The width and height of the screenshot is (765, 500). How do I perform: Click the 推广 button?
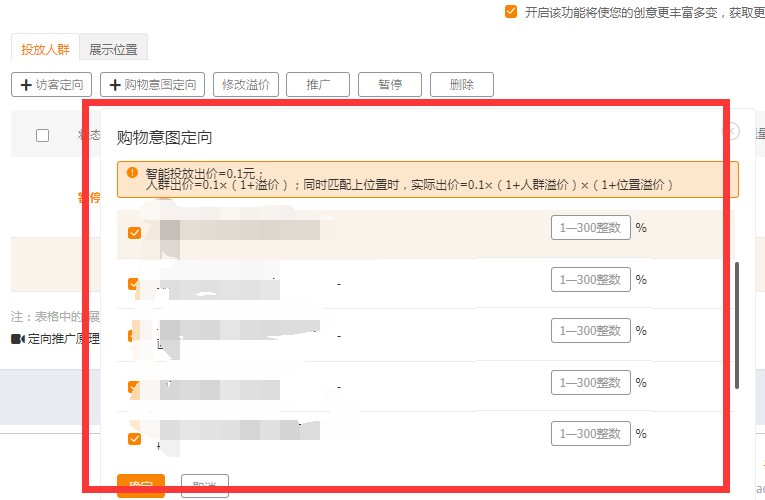tap(318, 85)
